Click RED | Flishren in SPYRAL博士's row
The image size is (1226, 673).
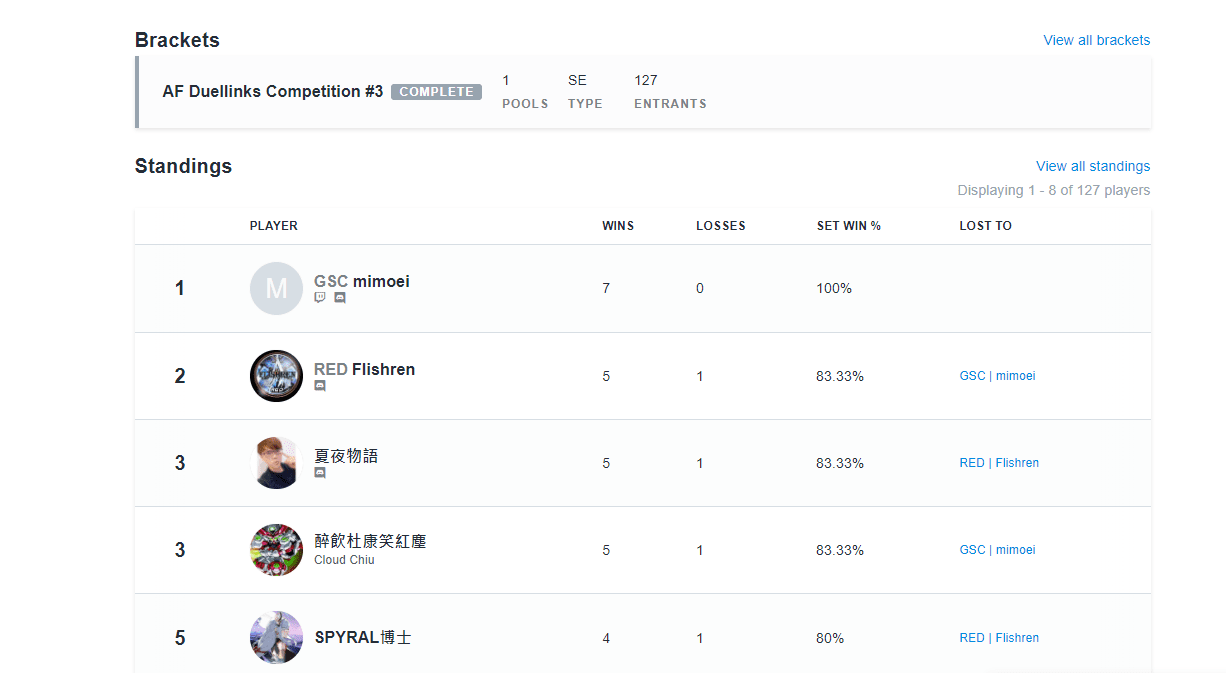[x=999, y=638]
